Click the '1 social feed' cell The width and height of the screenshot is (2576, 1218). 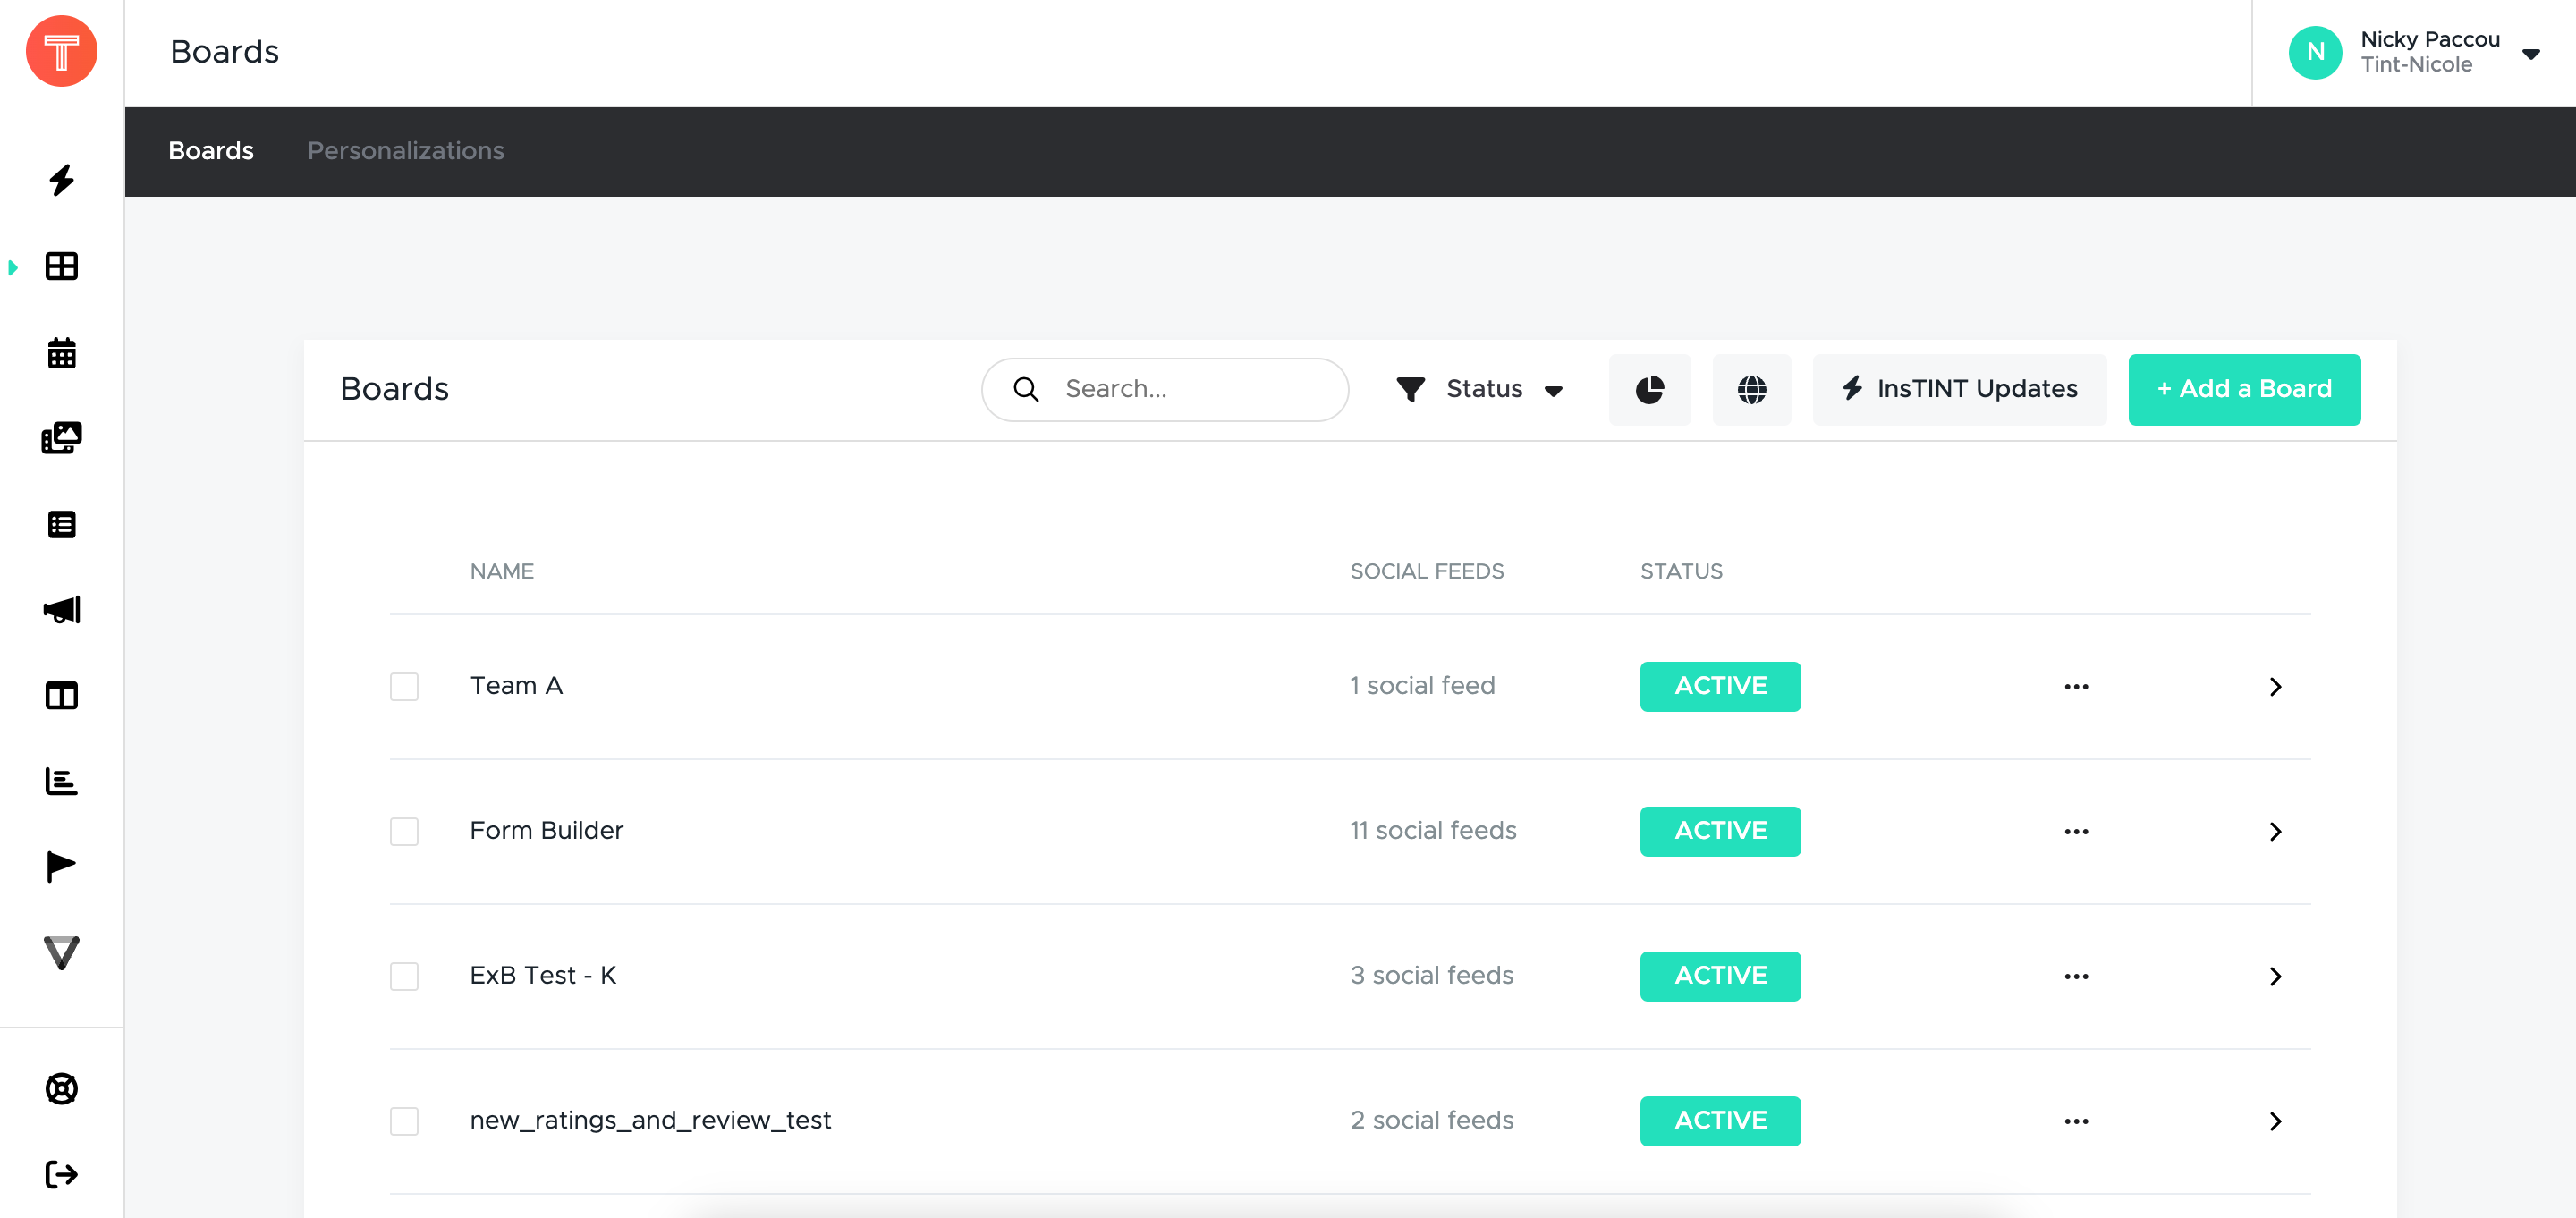(1422, 686)
